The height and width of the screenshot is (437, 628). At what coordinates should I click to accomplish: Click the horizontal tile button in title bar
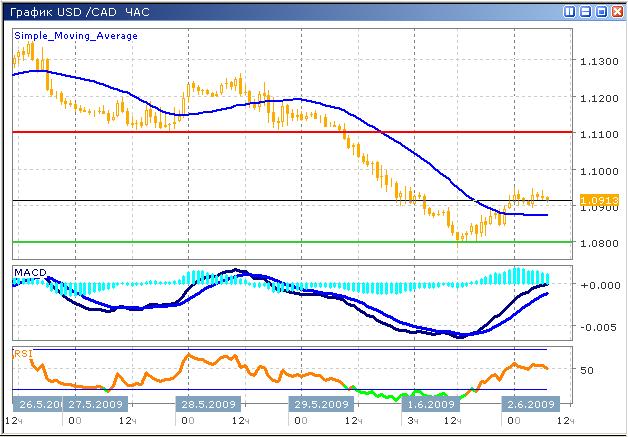[585, 11]
